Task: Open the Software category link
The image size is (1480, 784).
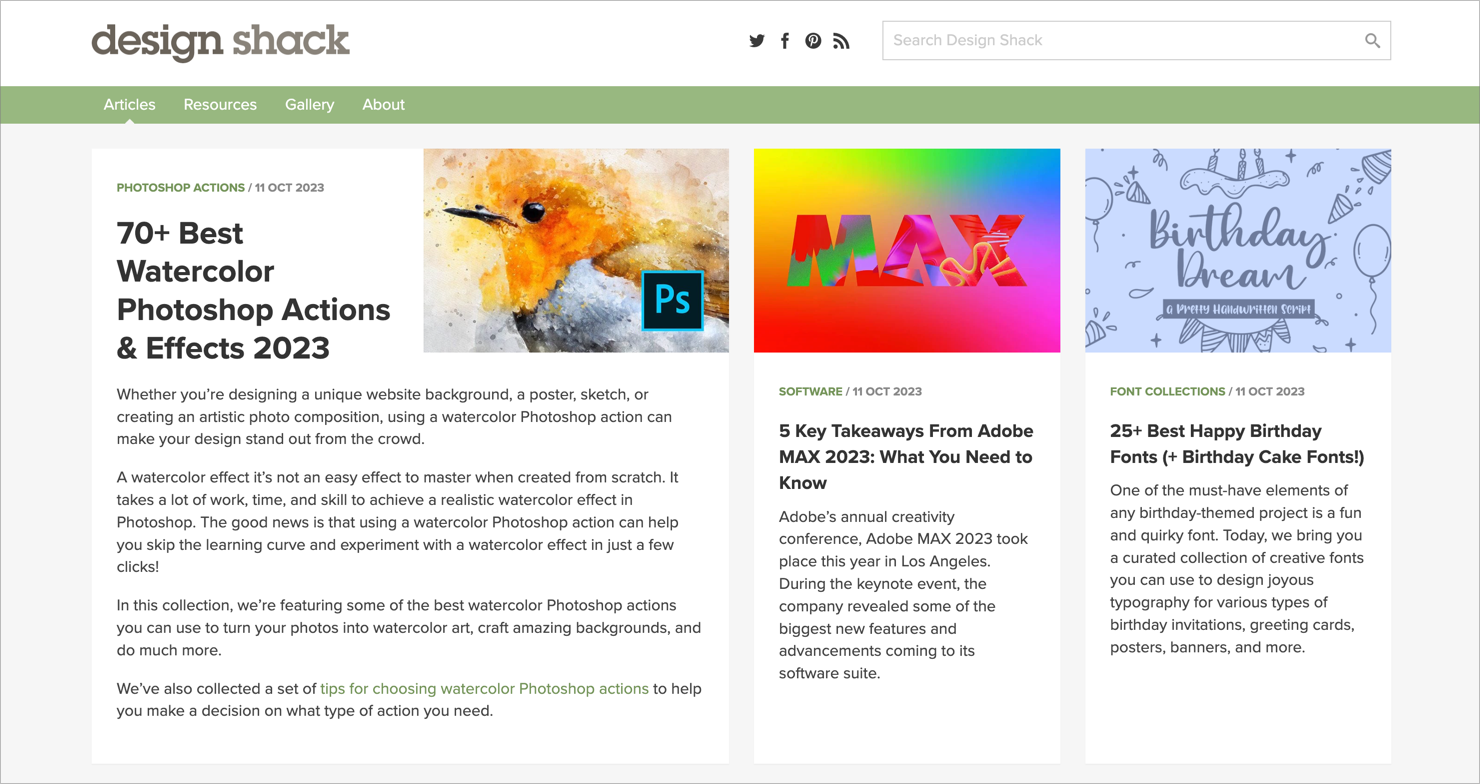Action: pos(811,391)
